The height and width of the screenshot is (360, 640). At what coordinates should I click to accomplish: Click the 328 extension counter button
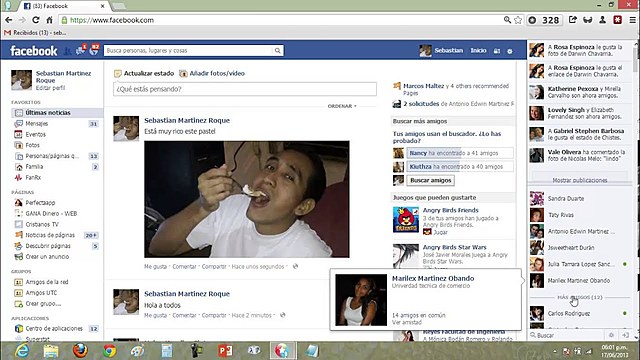[545, 20]
